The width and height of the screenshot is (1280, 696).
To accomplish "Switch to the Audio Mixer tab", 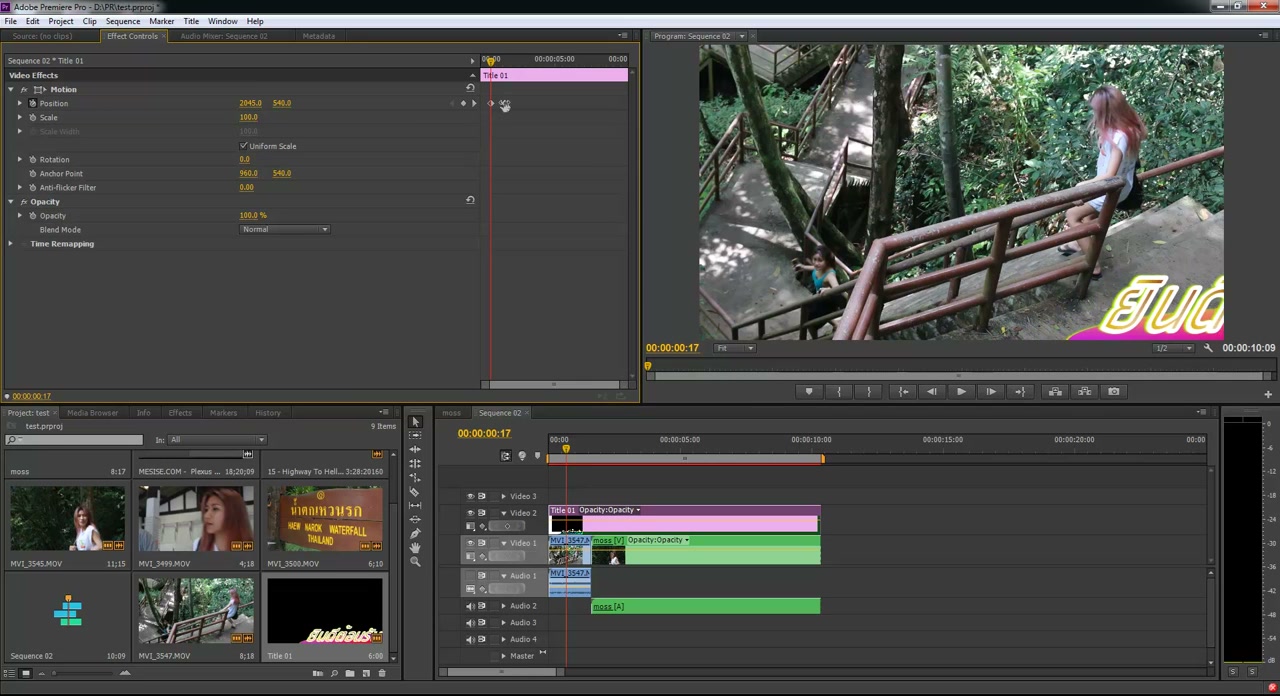I will 224,36.
